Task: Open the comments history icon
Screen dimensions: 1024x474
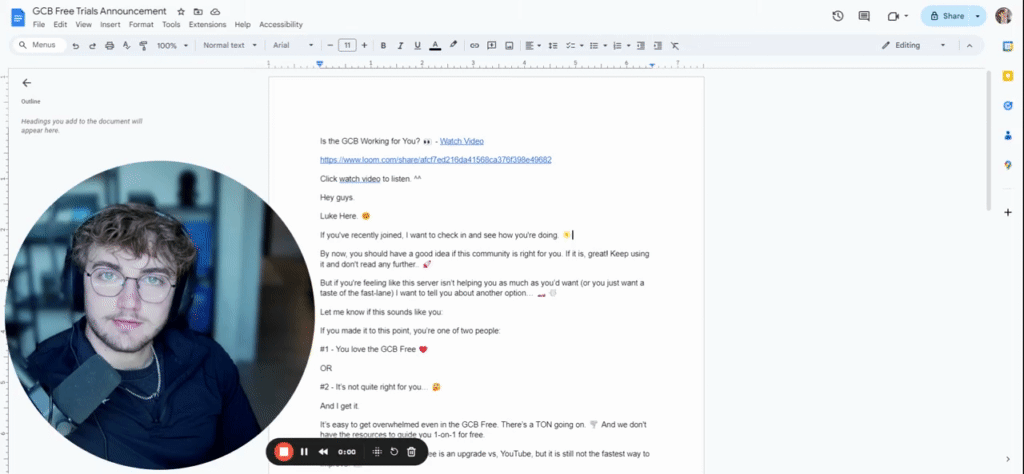Action: pyautogui.click(x=864, y=16)
